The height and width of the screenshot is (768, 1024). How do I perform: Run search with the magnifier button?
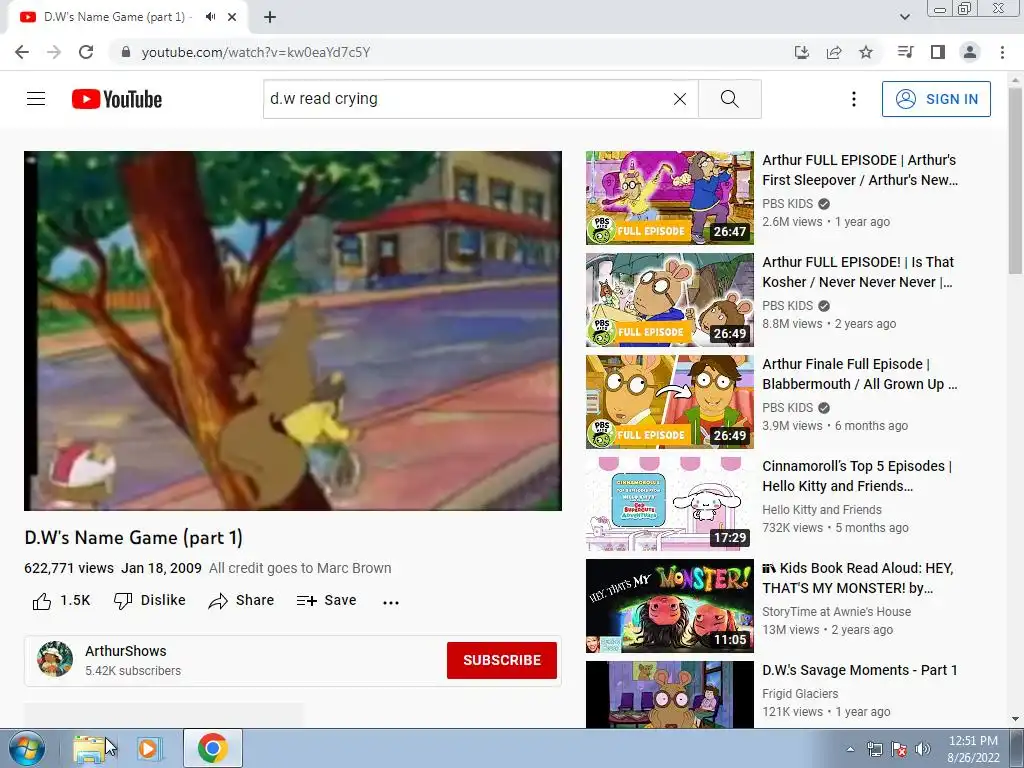tap(729, 99)
